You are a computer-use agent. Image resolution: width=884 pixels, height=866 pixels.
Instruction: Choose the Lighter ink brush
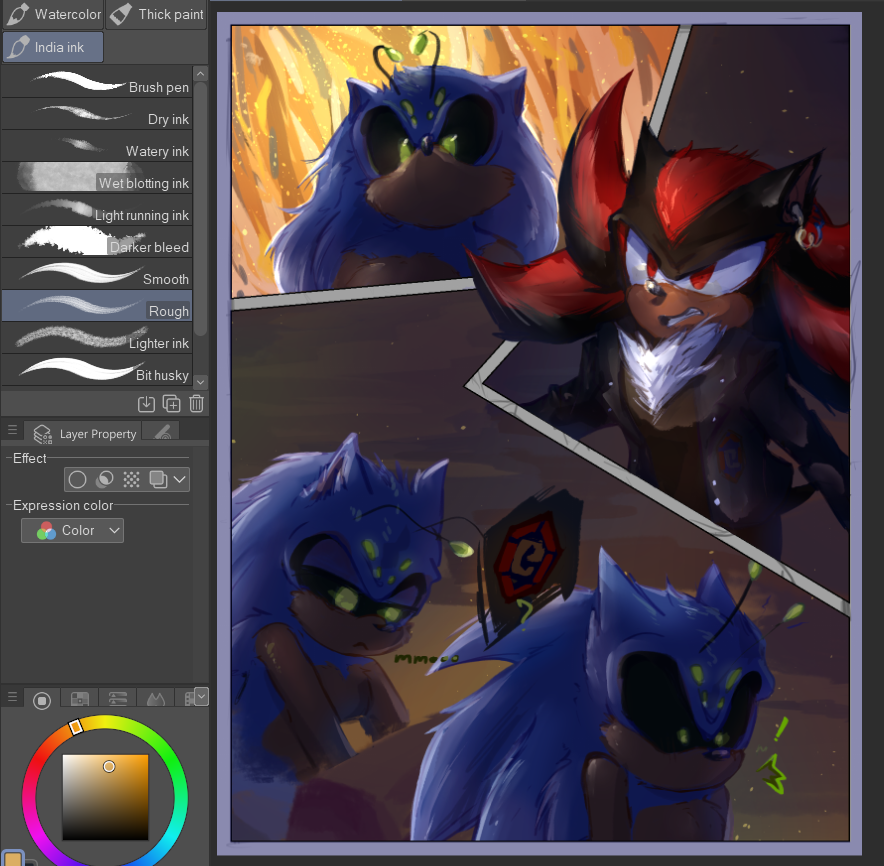click(x=97, y=338)
